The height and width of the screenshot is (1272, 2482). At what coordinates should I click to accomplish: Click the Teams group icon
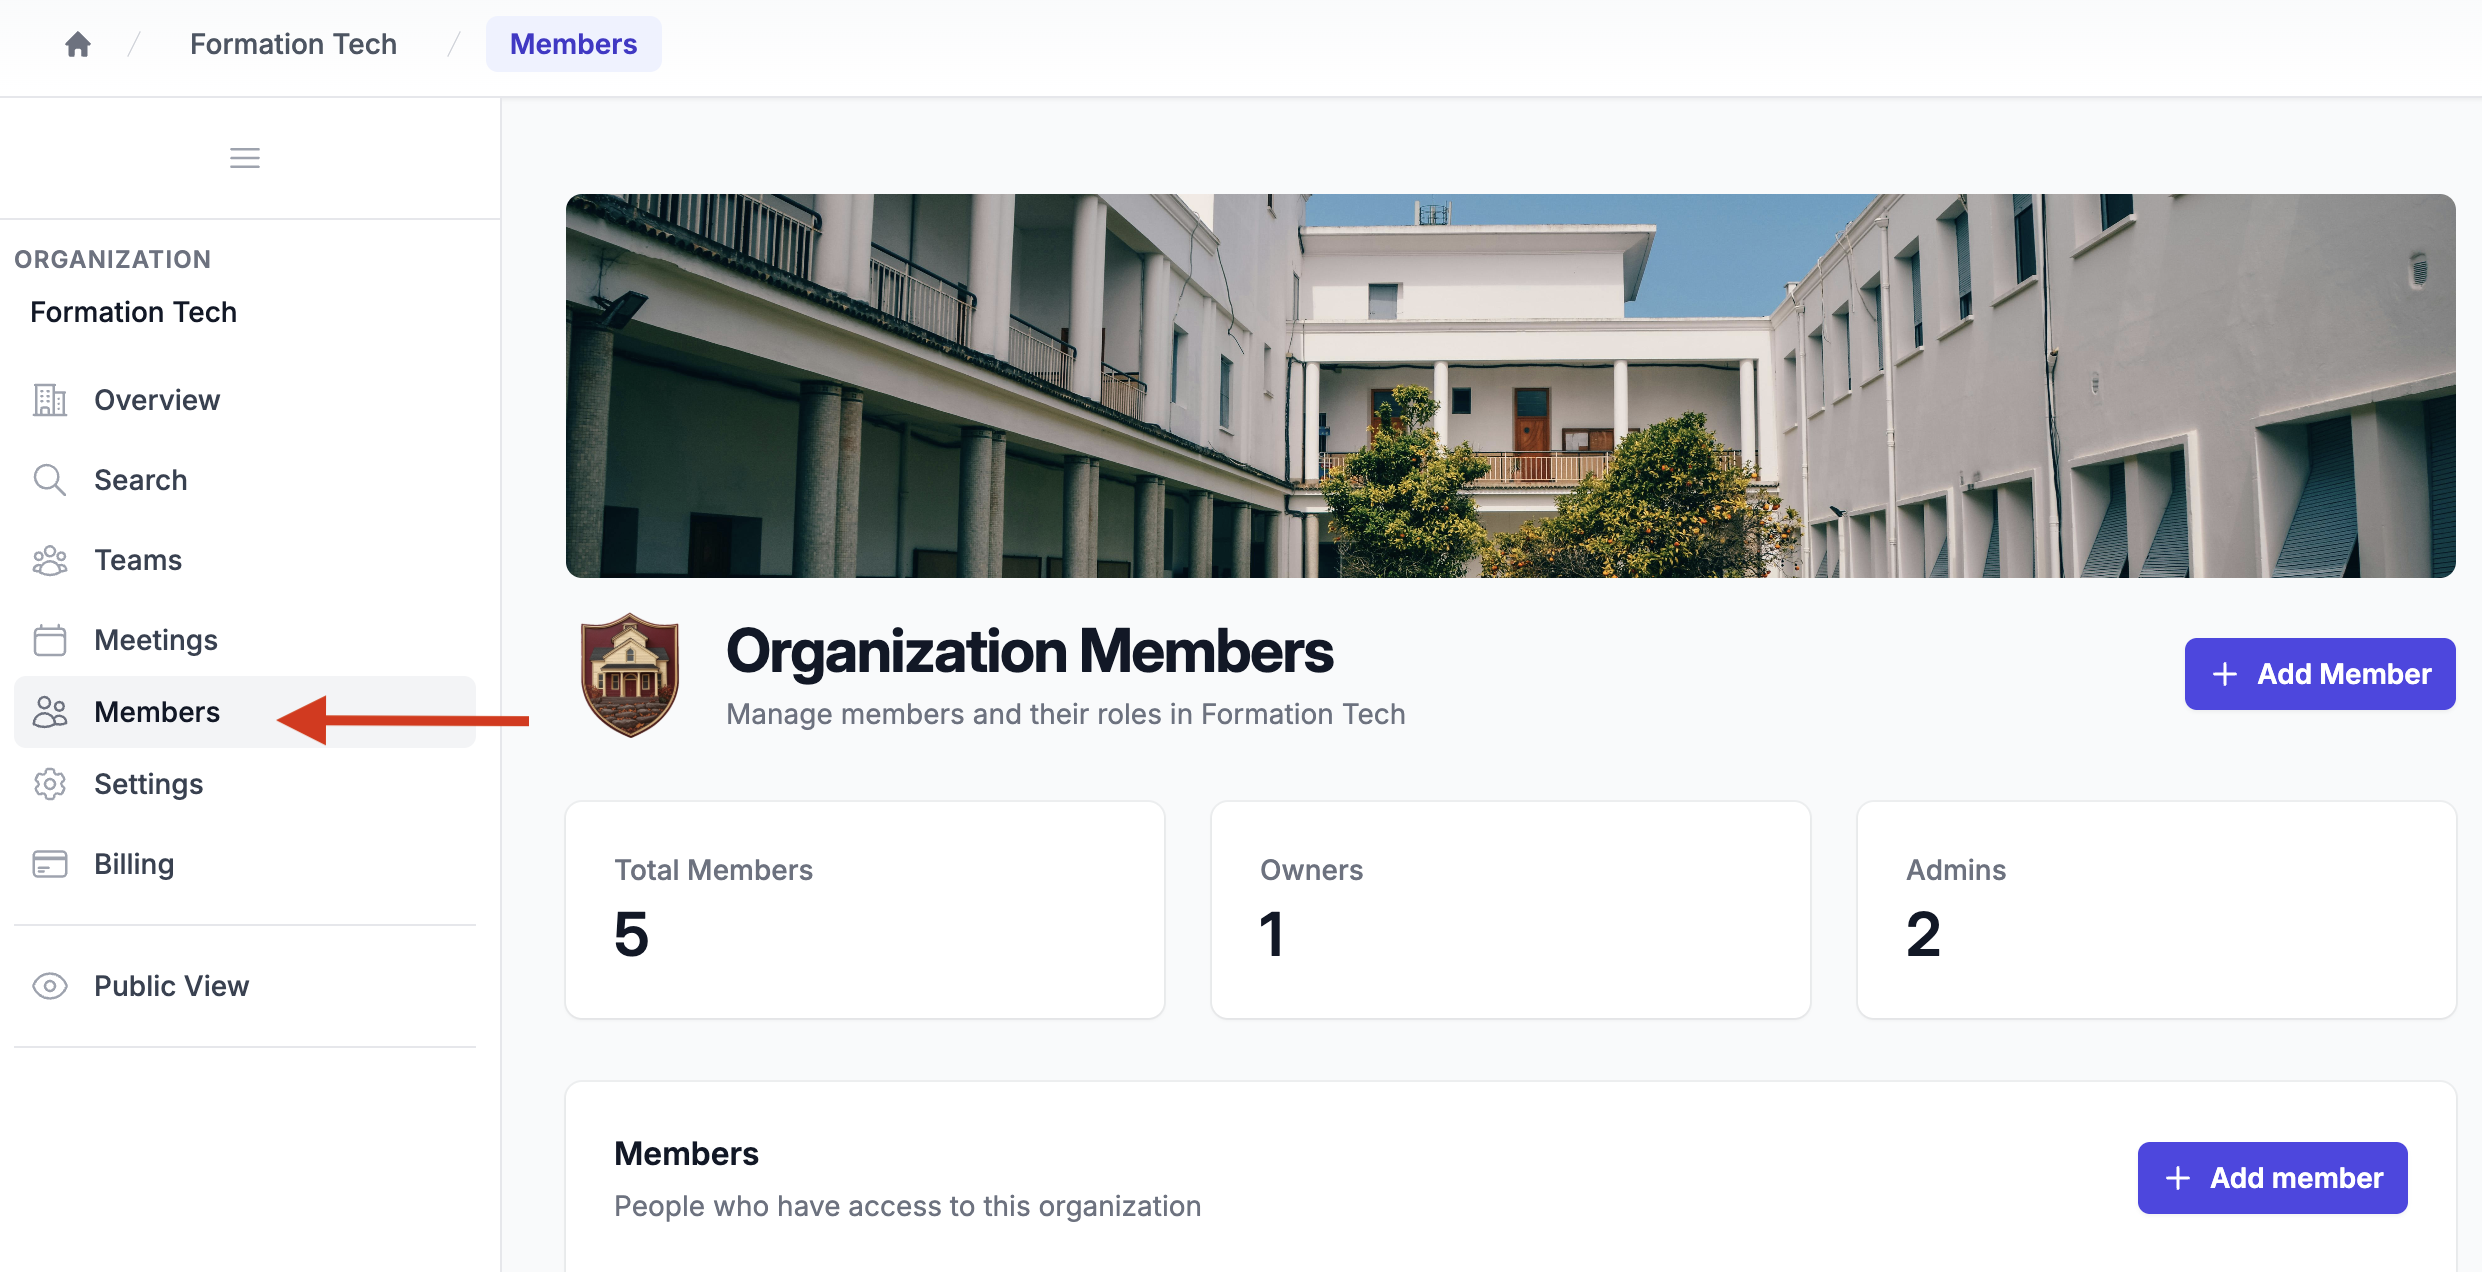tap(50, 560)
